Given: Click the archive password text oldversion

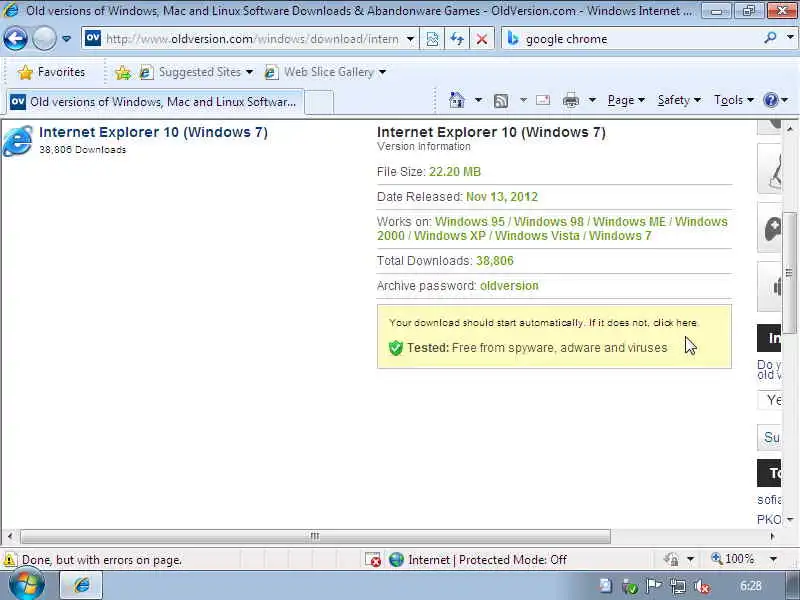Looking at the screenshot, I should (x=509, y=286).
